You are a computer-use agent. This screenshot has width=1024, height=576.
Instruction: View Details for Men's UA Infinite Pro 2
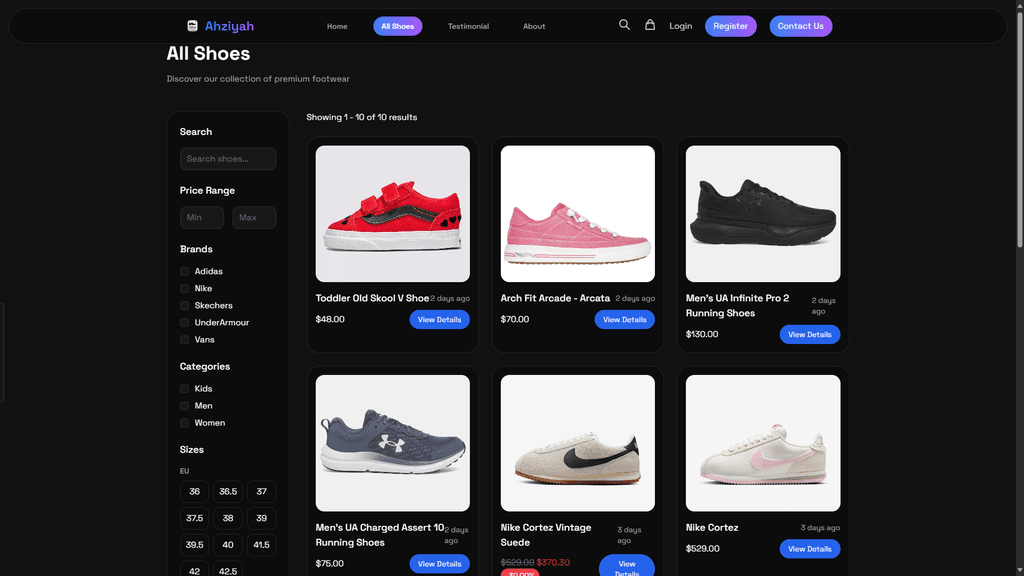(x=810, y=334)
